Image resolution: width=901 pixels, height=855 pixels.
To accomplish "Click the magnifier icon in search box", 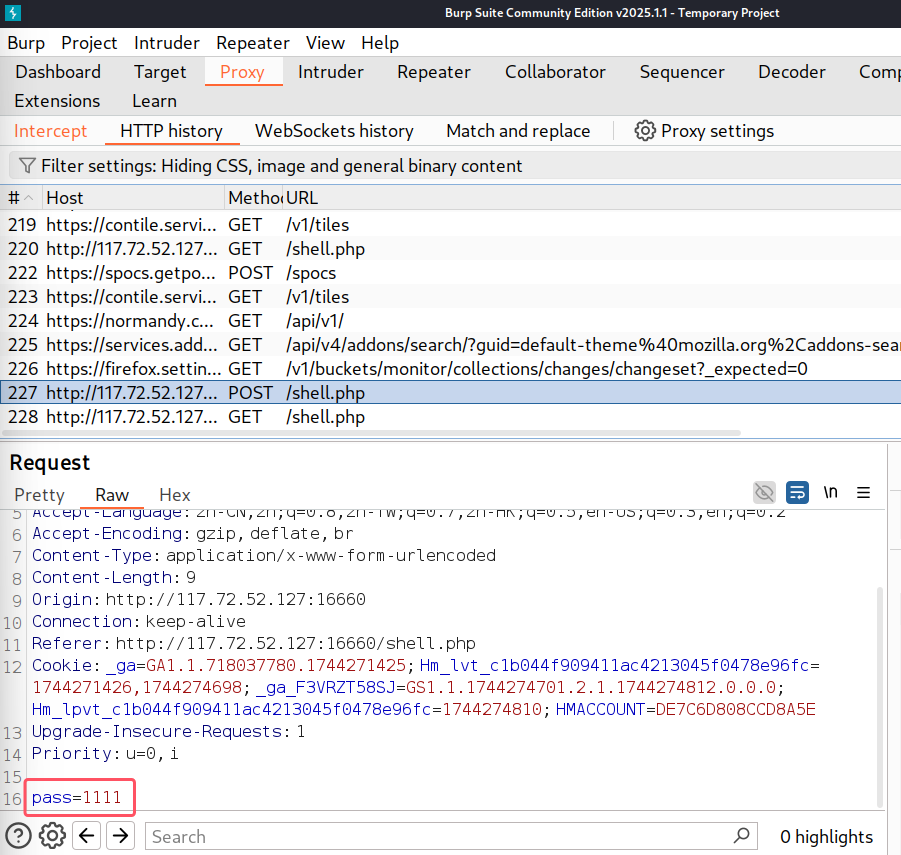I will (x=742, y=835).
